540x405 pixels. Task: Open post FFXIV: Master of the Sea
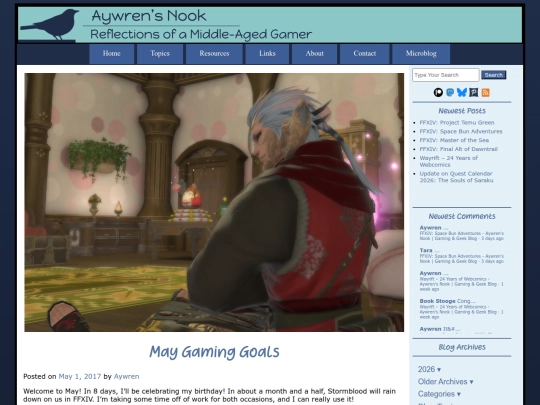pos(454,141)
